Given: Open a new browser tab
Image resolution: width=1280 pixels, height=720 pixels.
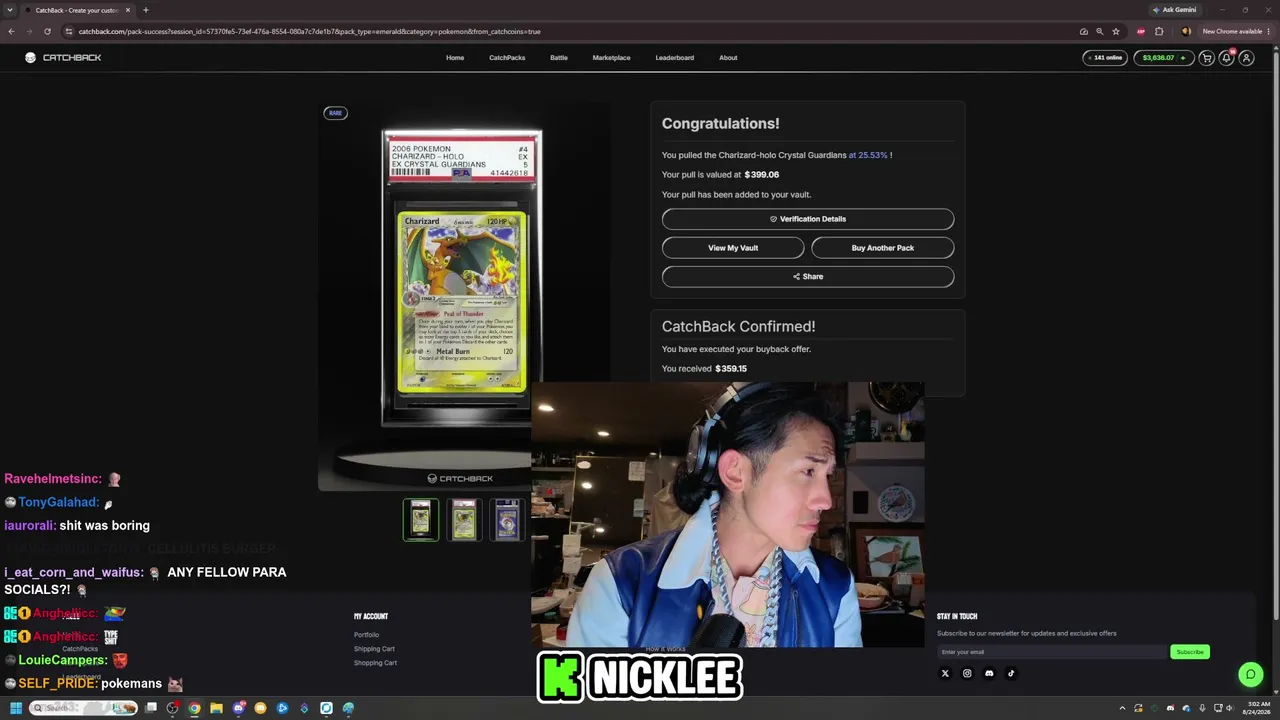Looking at the screenshot, I should pyautogui.click(x=146, y=10).
